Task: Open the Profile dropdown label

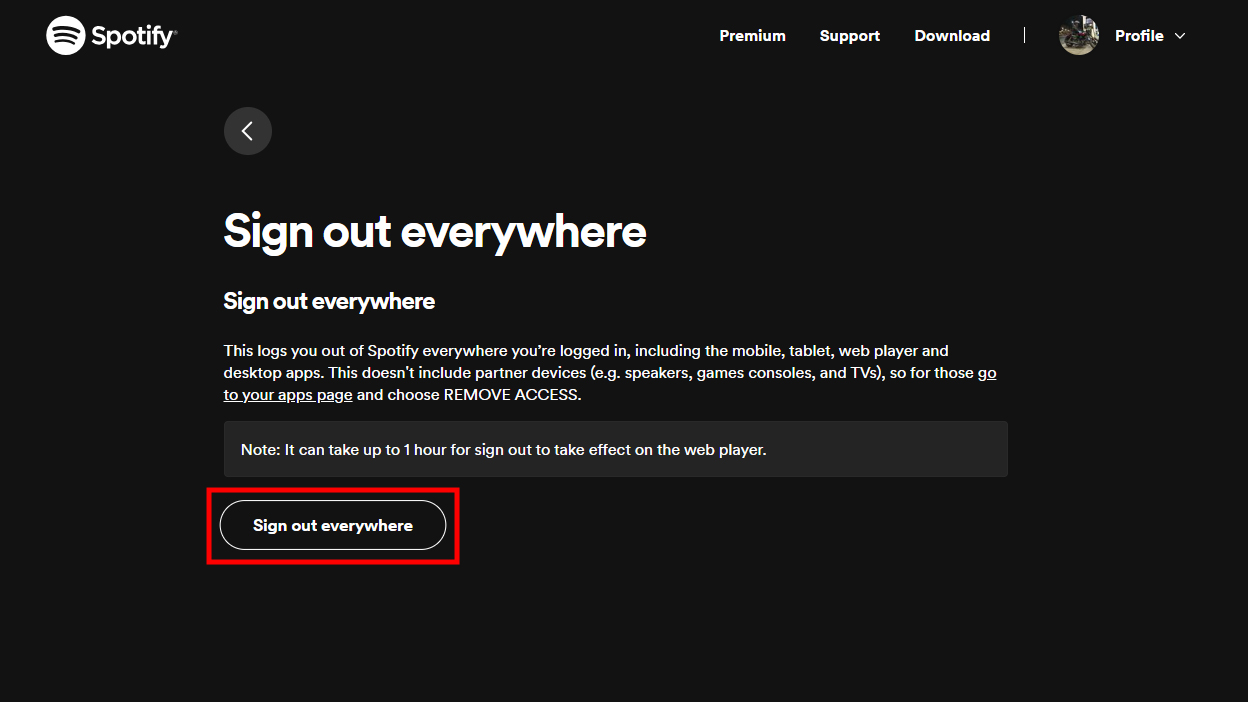Action: (1139, 36)
